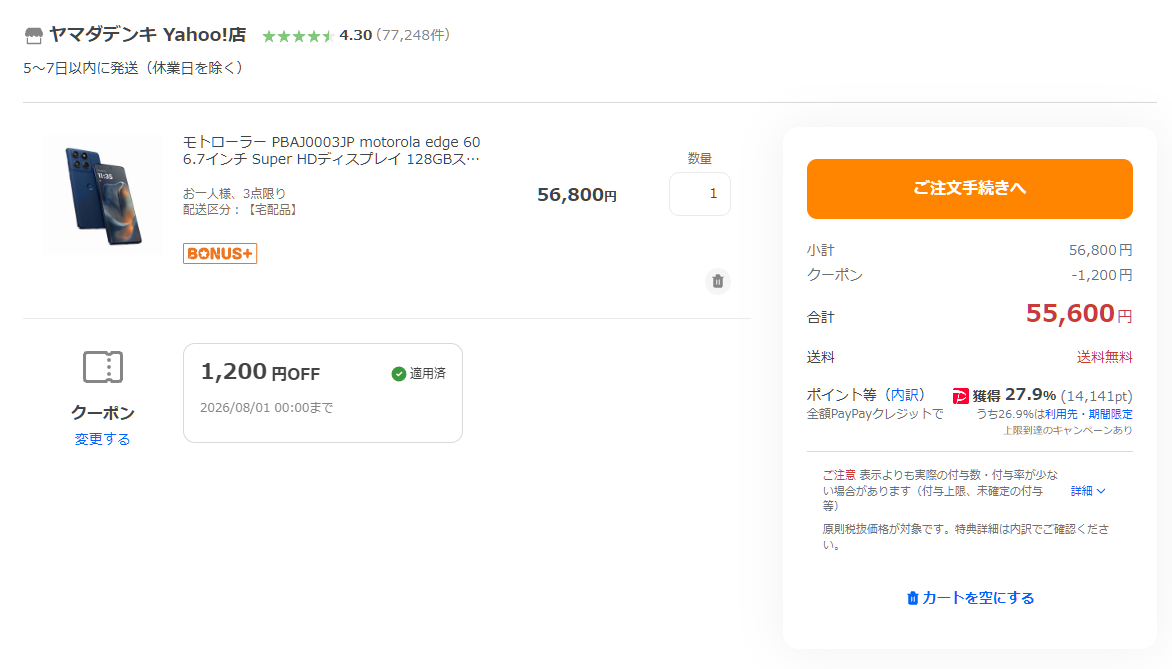Open the ヤマダデンキ Yahoo!店 store link
This screenshot has height=669, width=1172.
(147, 34)
